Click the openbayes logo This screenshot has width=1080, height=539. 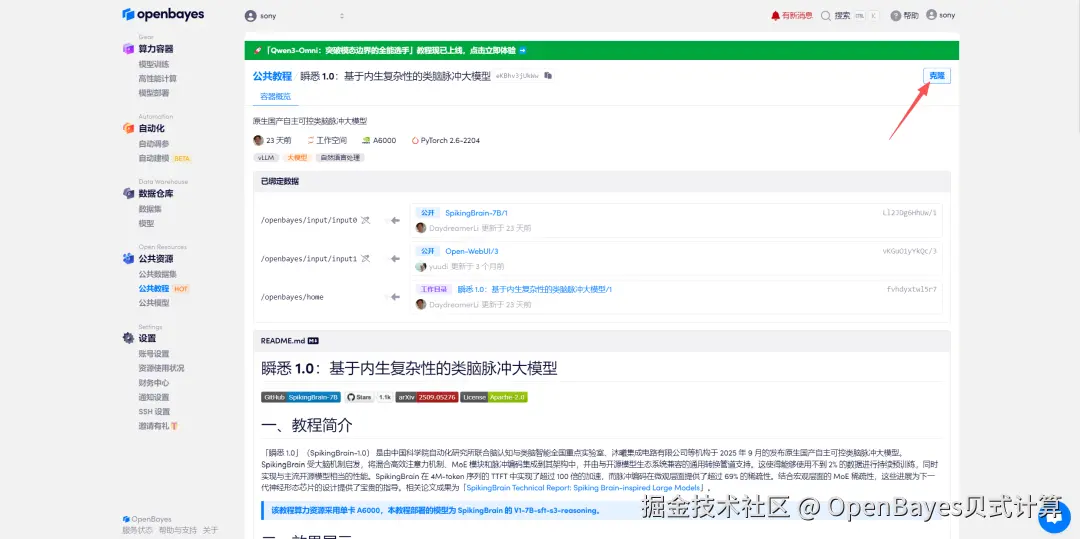[163, 14]
